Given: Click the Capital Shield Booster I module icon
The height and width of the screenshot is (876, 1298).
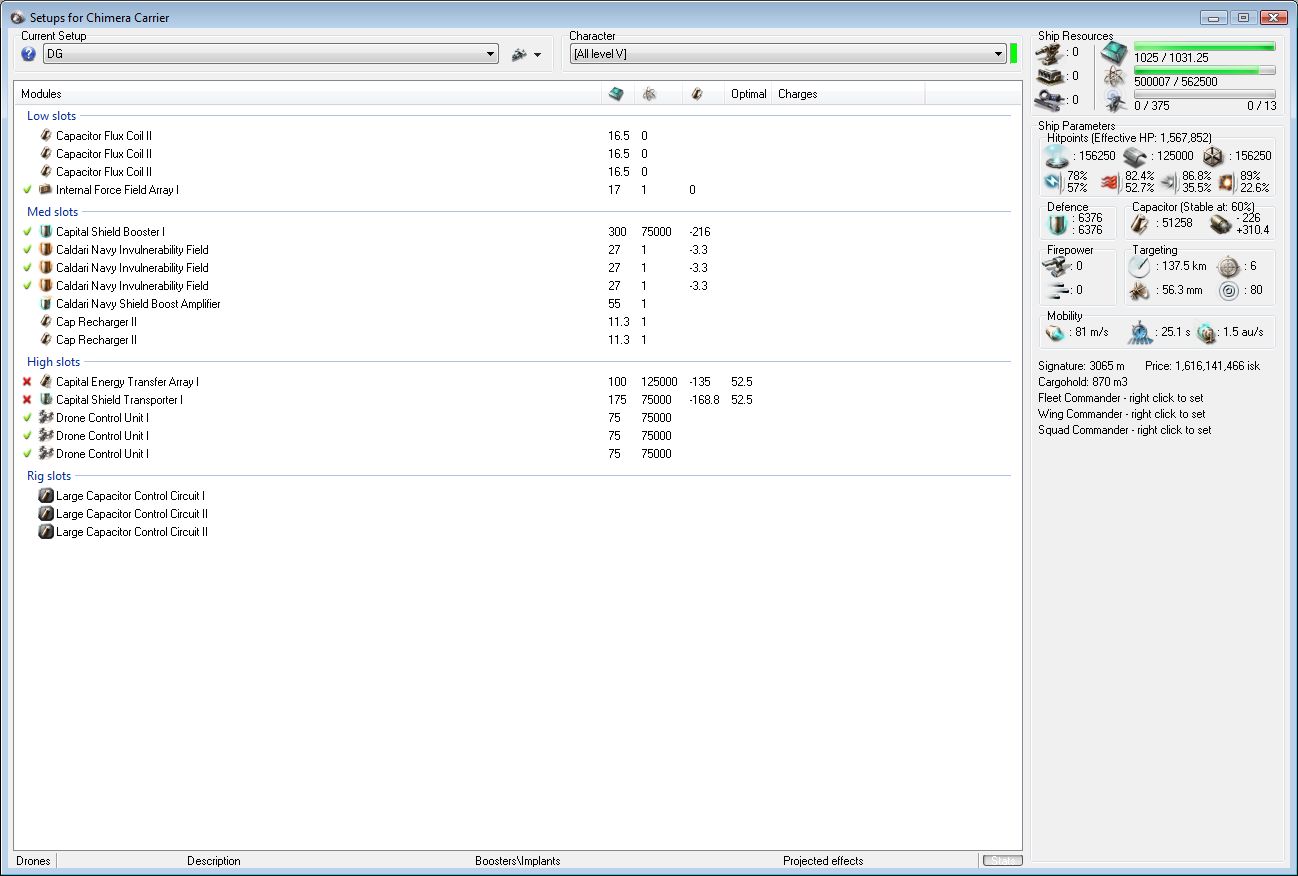Looking at the screenshot, I should (46, 232).
